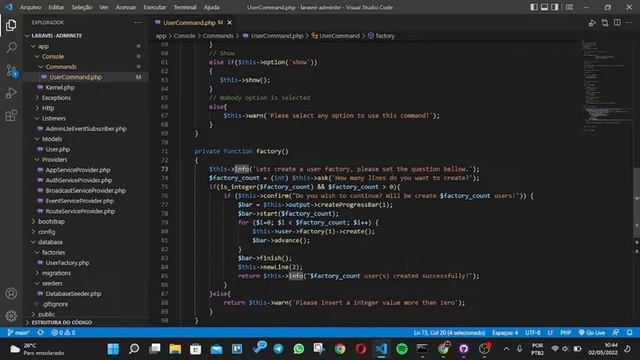This screenshot has height=360, width=640.
Task: Toggle the secondary side bar layout icon
Action: [555, 7]
